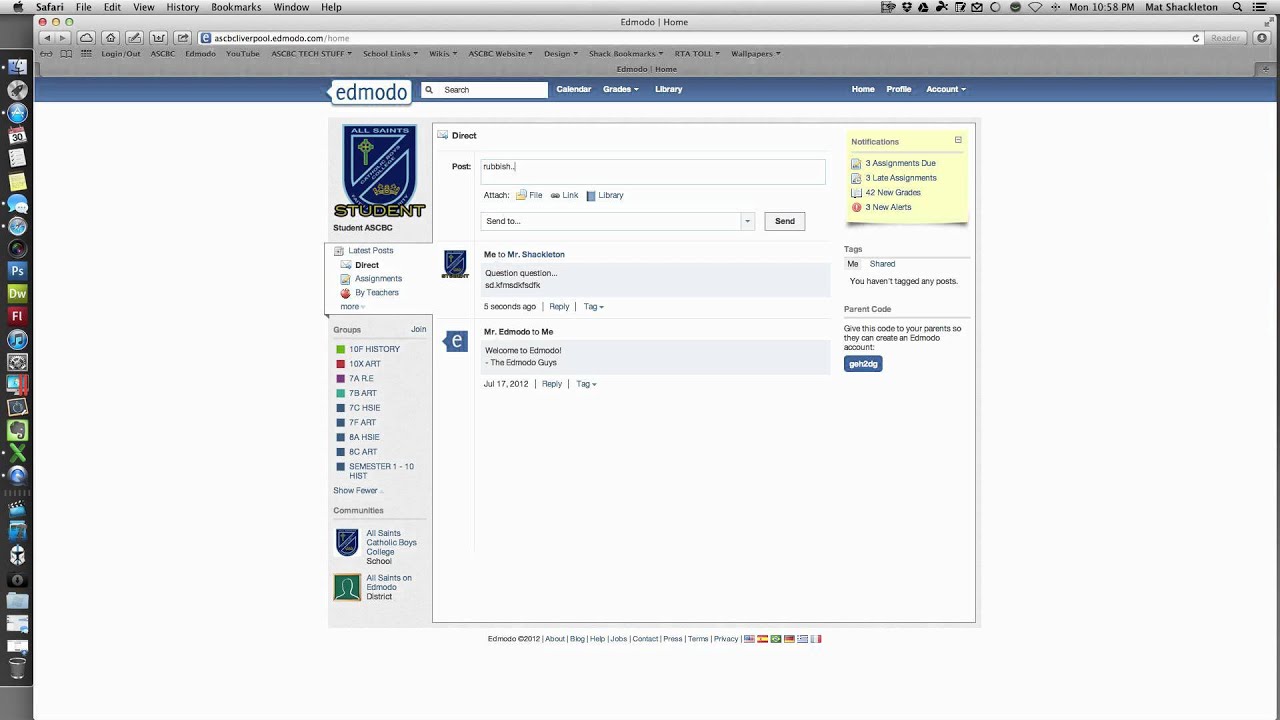Image resolution: width=1280 pixels, height=720 pixels.
Task: Click the green 10F HISTORY color square
Action: pyautogui.click(x=341, y=349)
